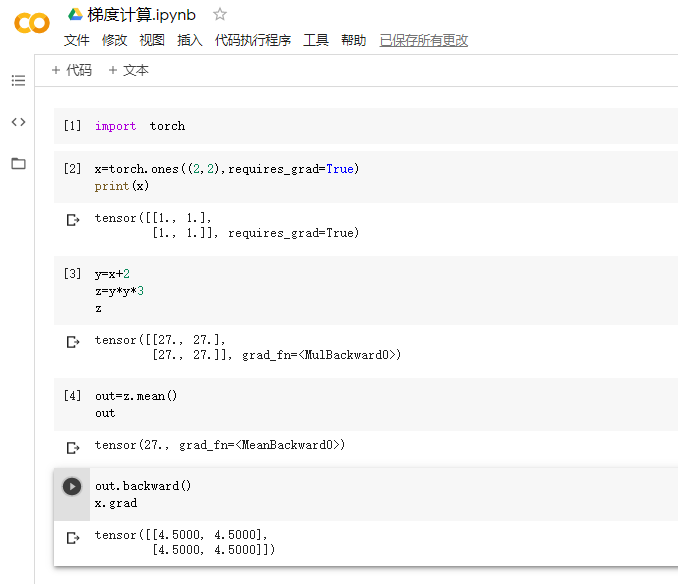Click output text tensor(27., grad_fn=<MeanBackward0>)
The width and height of the screenshot is (678, 584).
pos(220,445)
